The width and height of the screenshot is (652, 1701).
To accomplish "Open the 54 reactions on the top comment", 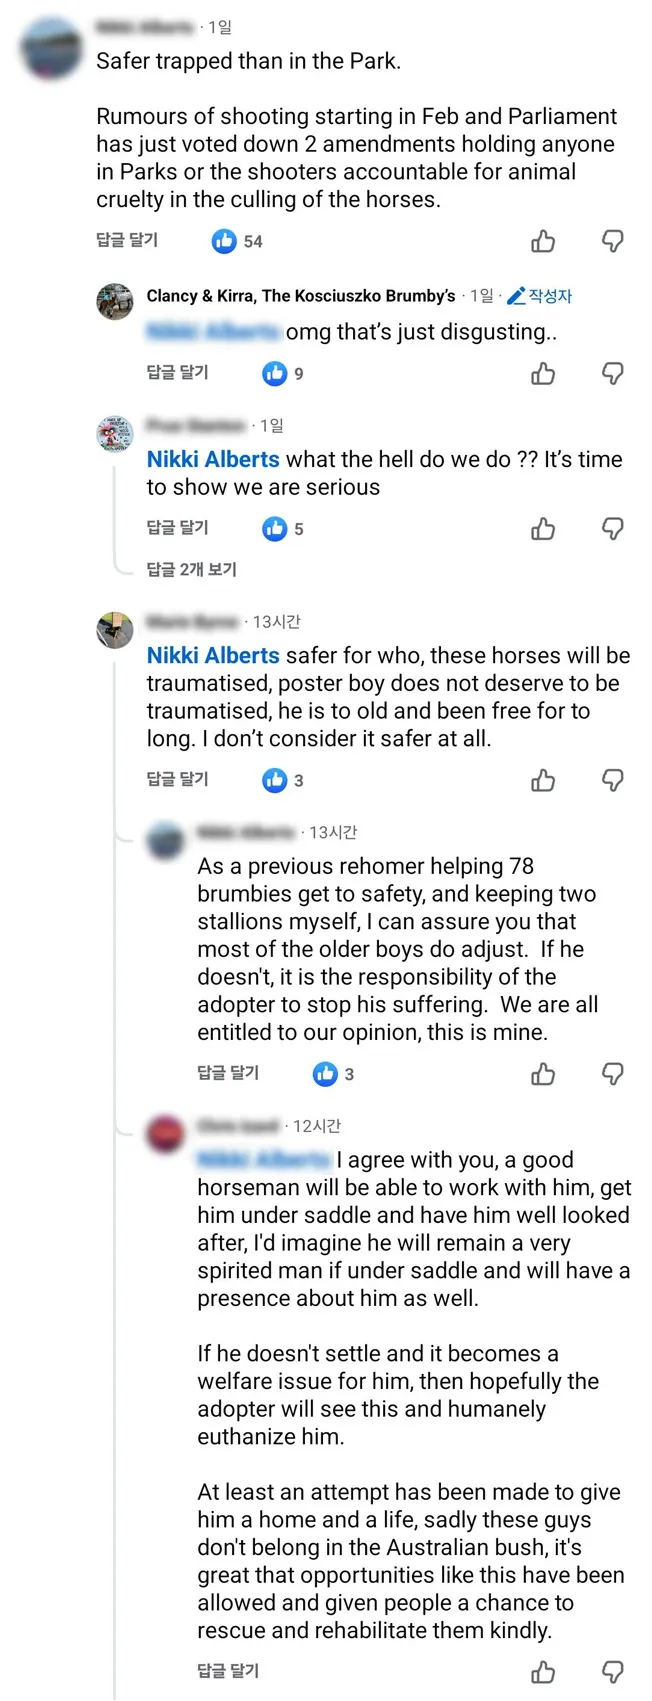I will (x=237, y=241).
